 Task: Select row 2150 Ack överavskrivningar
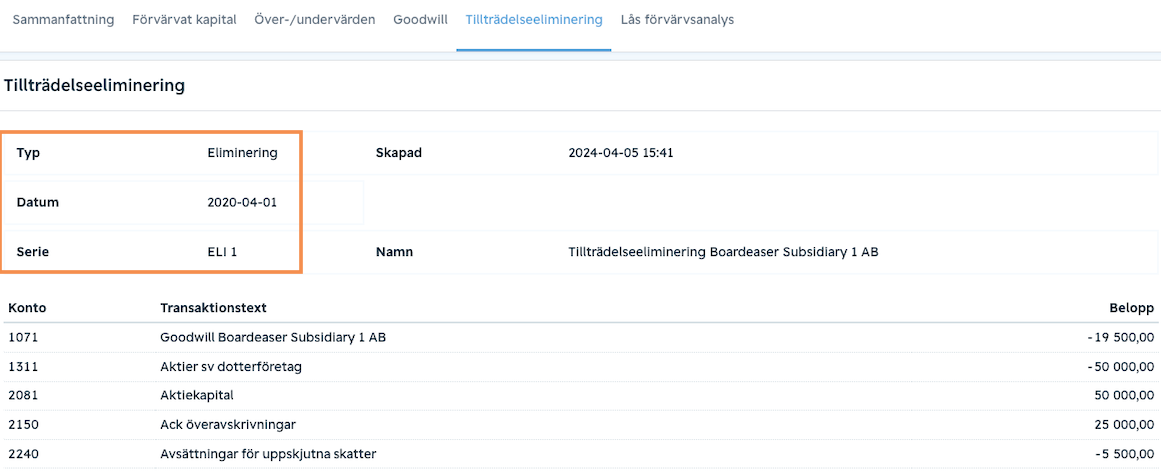(580, 424)
